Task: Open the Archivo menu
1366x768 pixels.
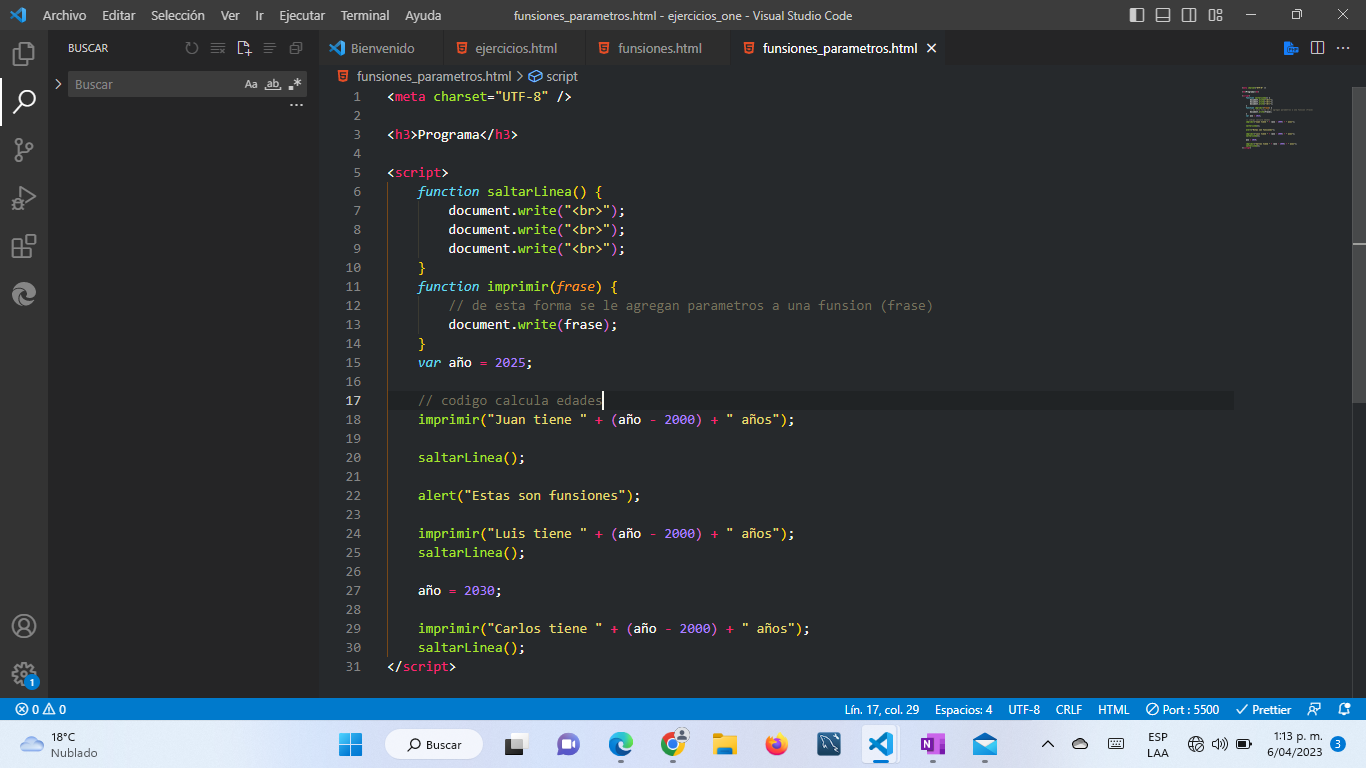Action: click(x=64, y=15)
